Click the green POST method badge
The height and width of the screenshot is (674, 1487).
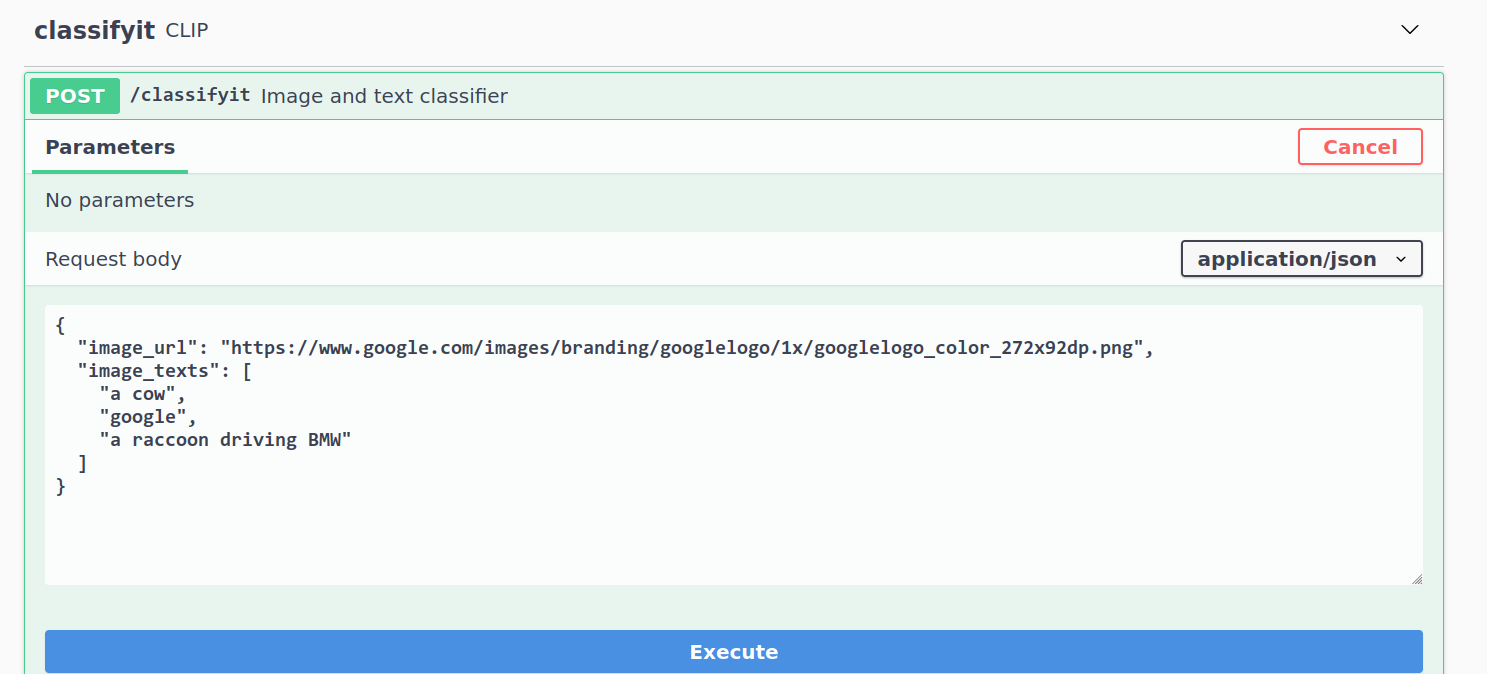[x=74, y=96]
